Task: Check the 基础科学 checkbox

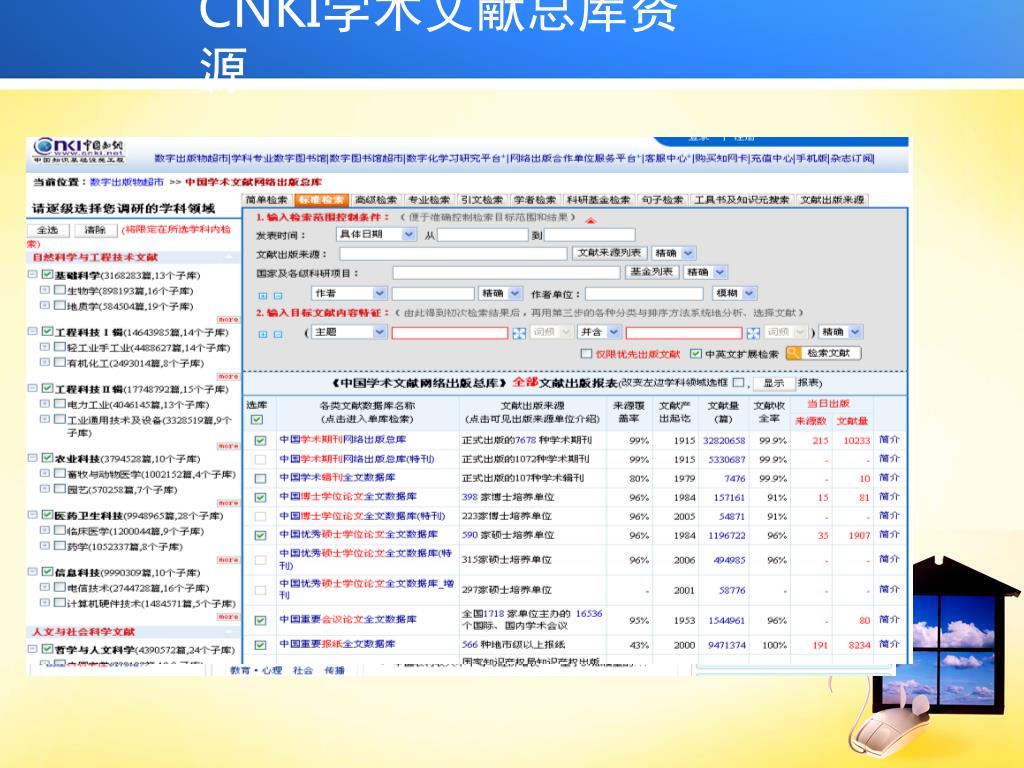Action: click(x=47, y=274)
